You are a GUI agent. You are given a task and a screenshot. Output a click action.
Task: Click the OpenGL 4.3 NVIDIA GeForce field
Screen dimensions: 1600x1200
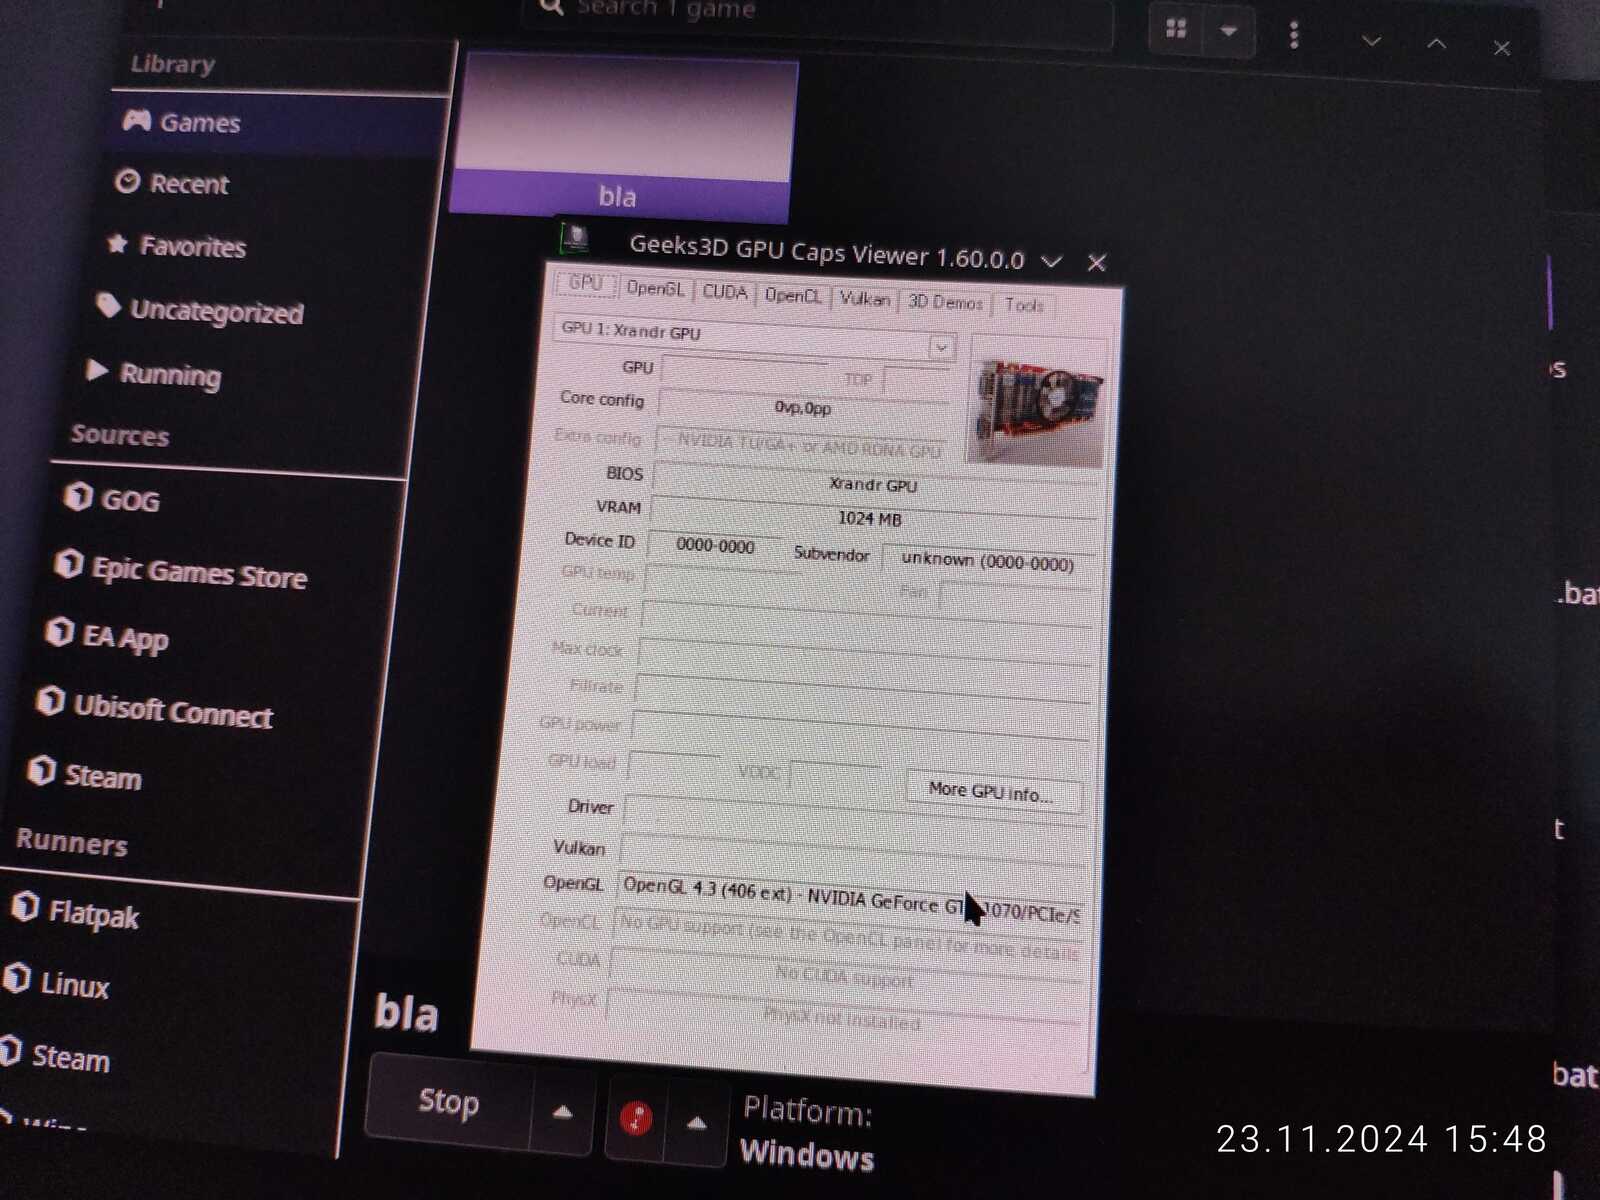pos(851,900)
